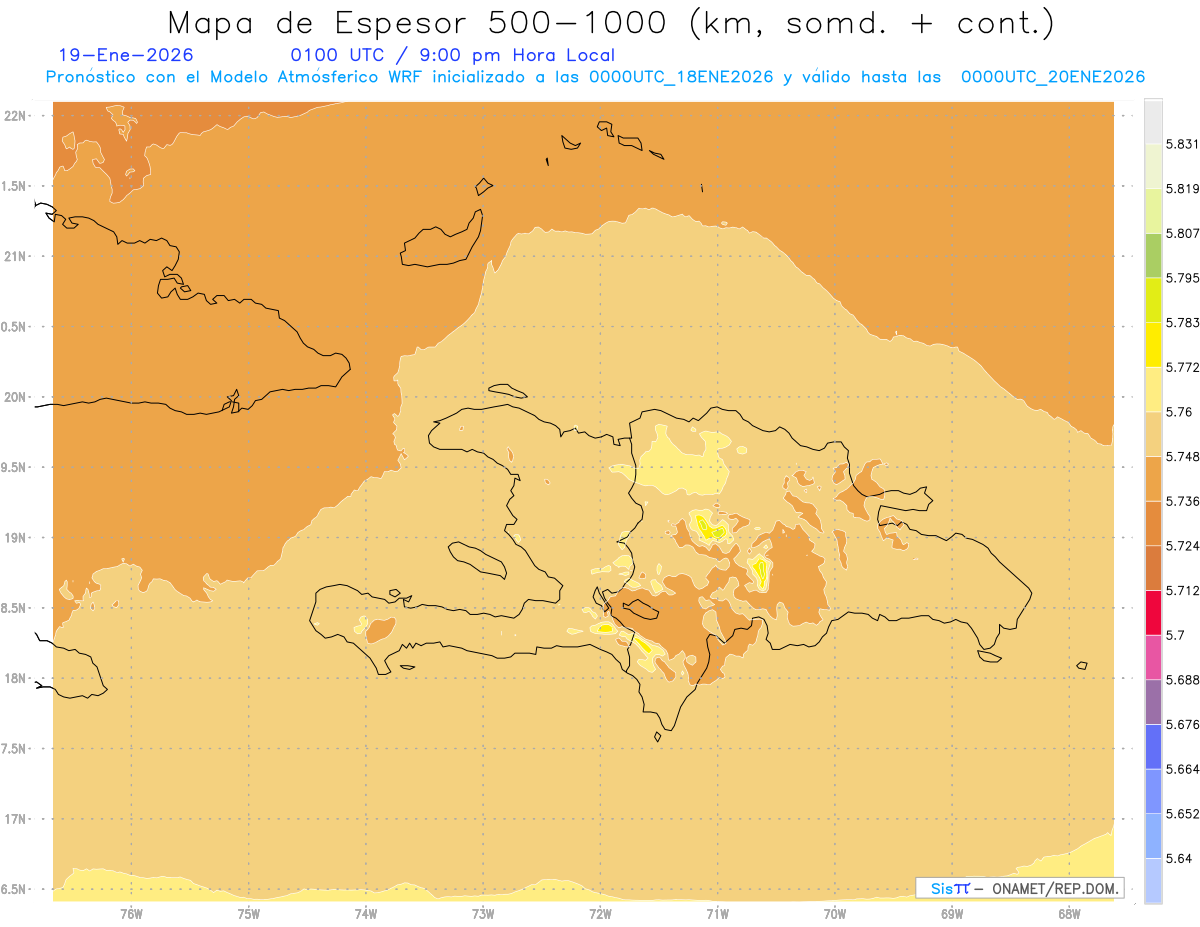Click the '75W' longitude label
This screenshot has height=927, width=1200.
(248, 913)
